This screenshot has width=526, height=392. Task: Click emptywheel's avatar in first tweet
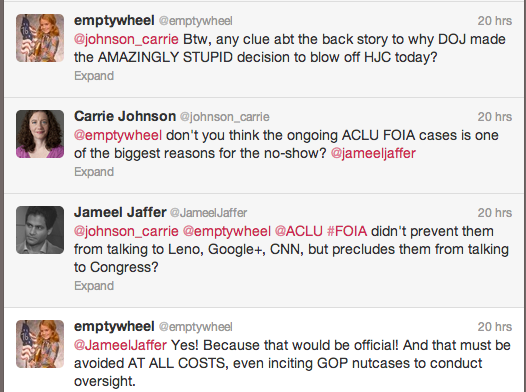40,38
